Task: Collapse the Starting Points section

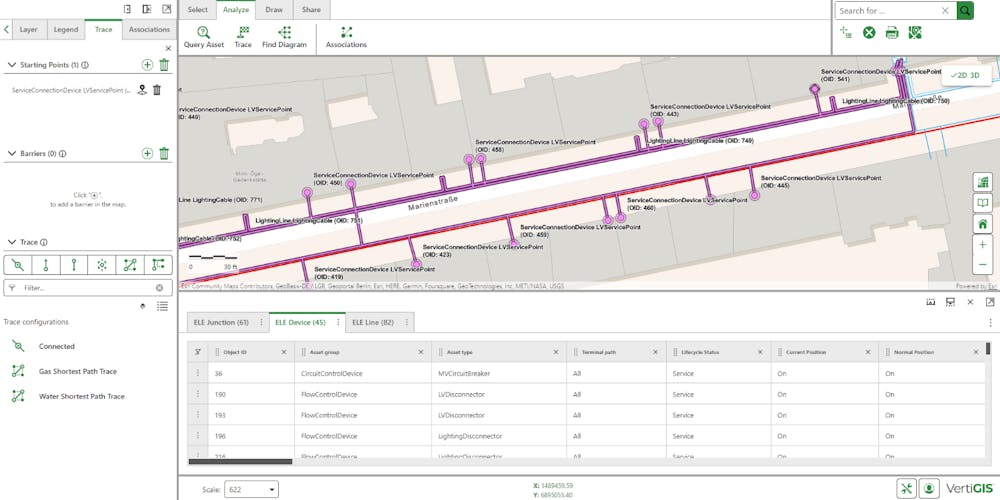Action: pos(11,65)
